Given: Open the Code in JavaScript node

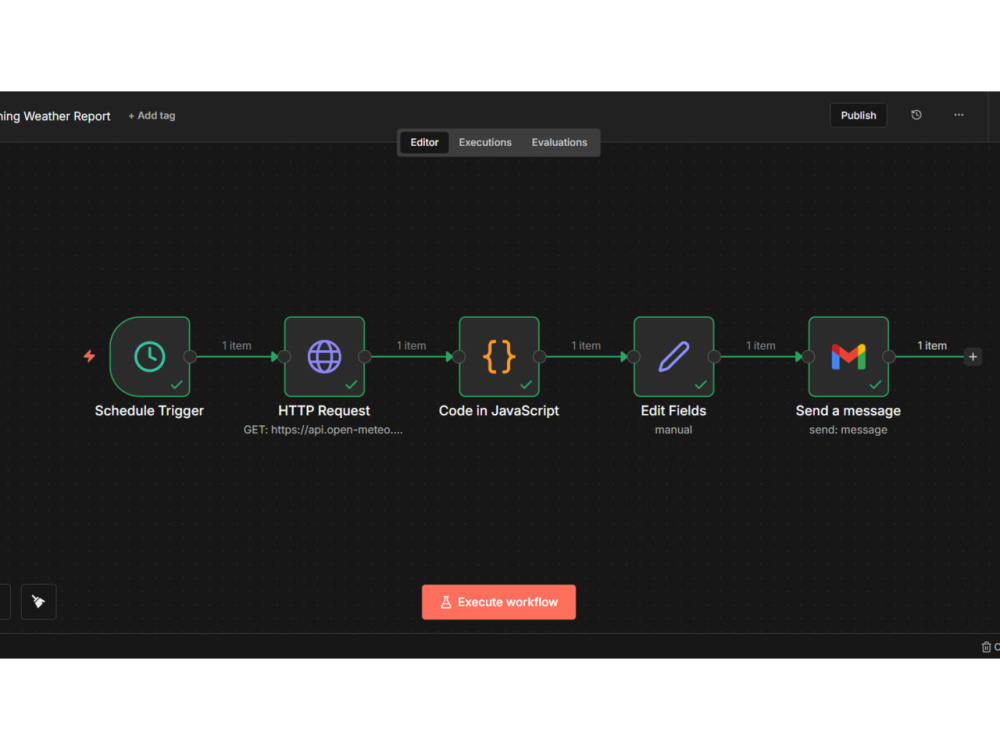Looking at the screenshot, I should tap(499, 357).
